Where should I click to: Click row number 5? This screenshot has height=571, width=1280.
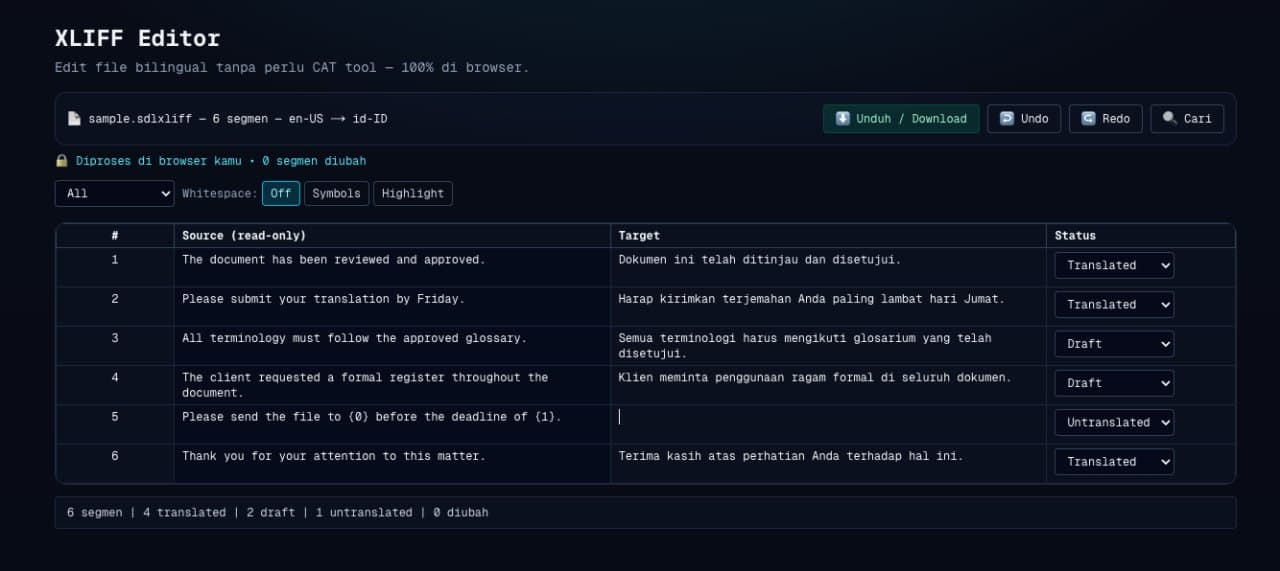coord(115,417)
